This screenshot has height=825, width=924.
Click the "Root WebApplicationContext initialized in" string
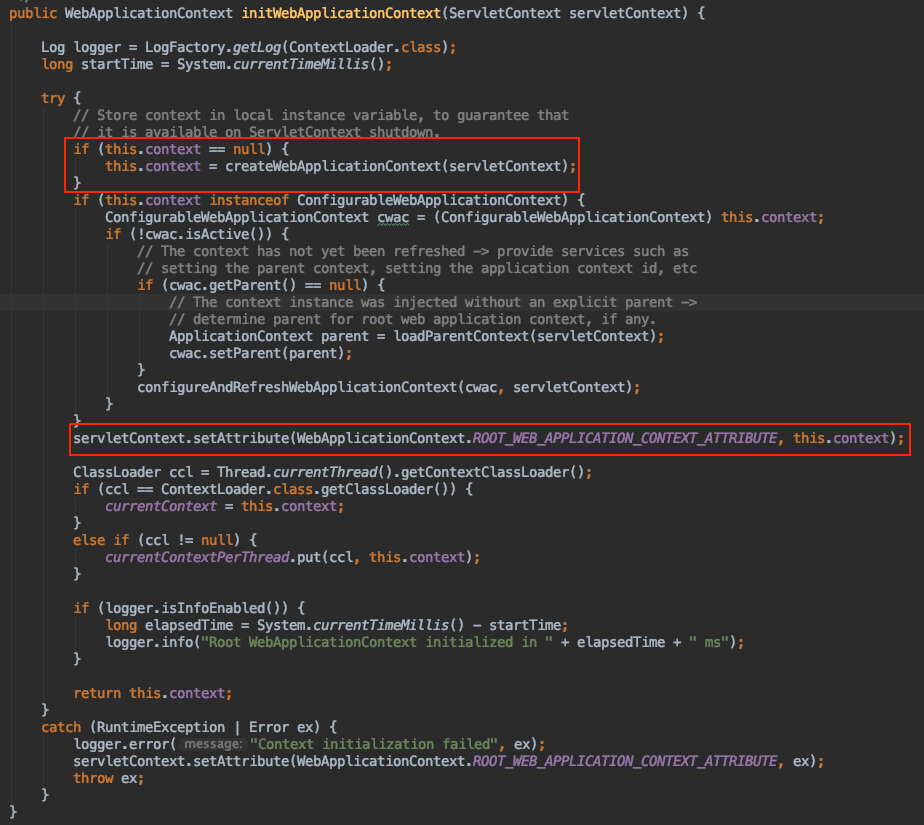pyautogui.click(x=361, y=642)
